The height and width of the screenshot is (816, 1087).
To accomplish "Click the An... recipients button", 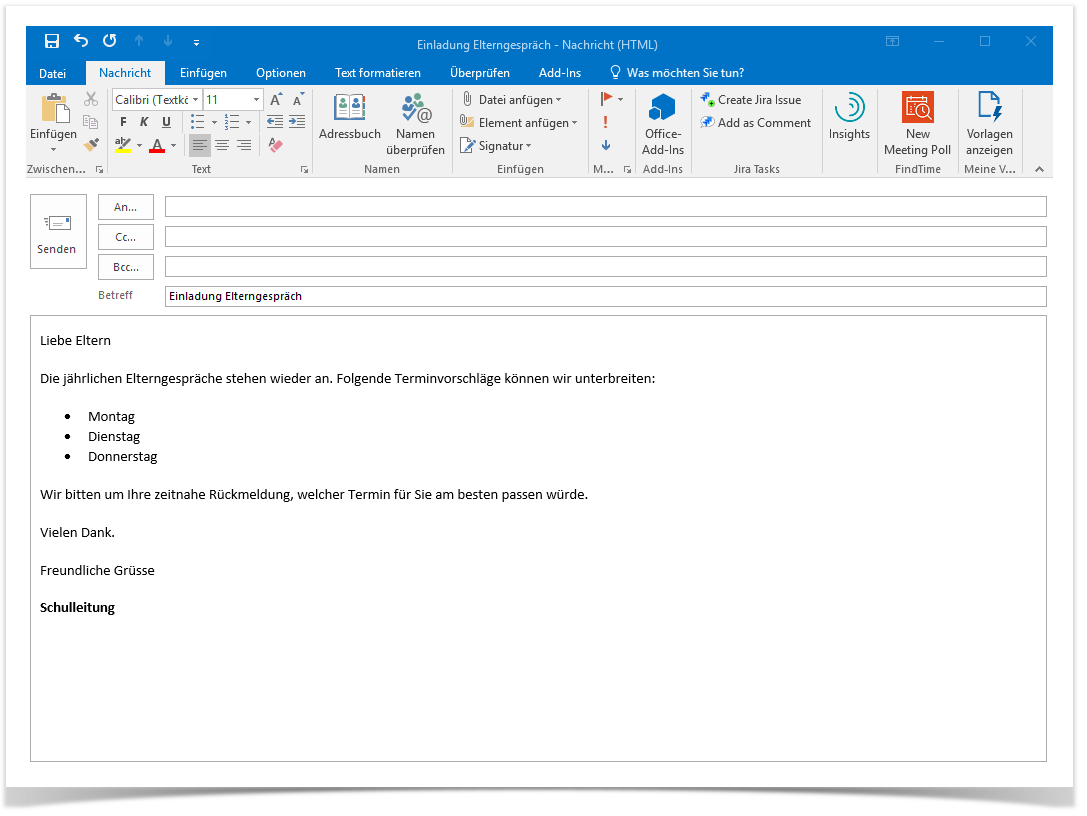I will click(x=125, y=207).
